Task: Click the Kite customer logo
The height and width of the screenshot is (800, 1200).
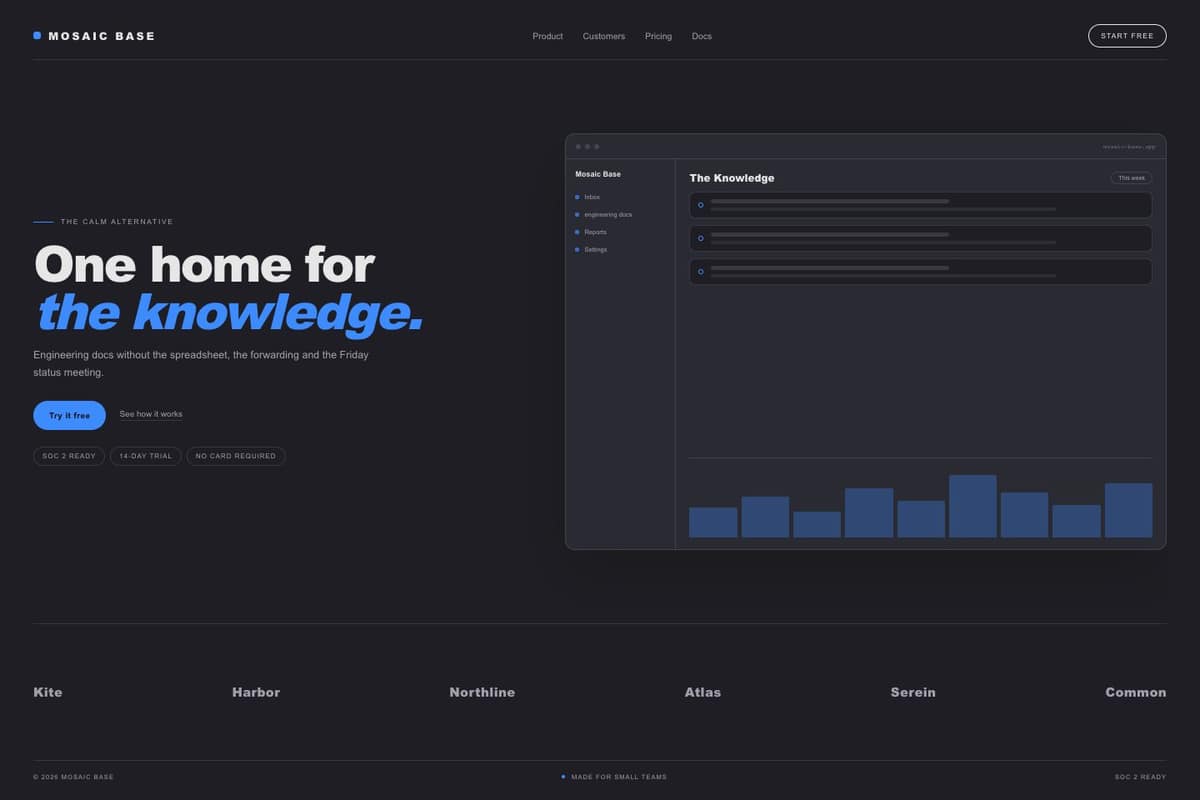Action: pos(48,692)
